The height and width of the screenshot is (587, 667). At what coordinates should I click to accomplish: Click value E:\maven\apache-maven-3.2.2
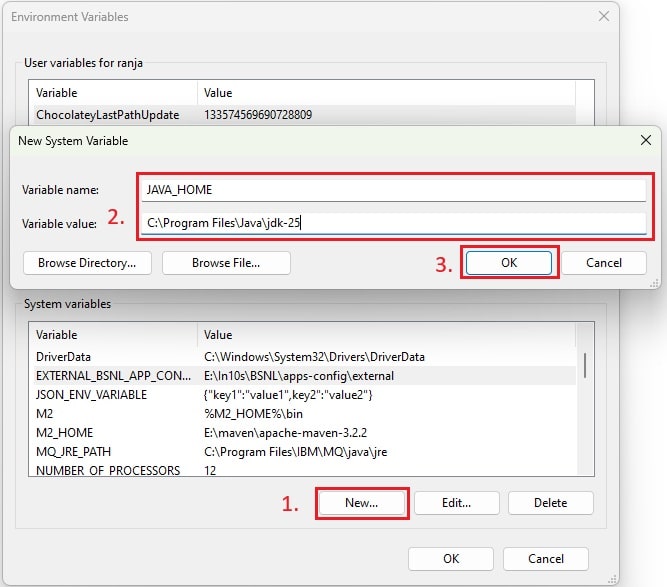(285, 433)
